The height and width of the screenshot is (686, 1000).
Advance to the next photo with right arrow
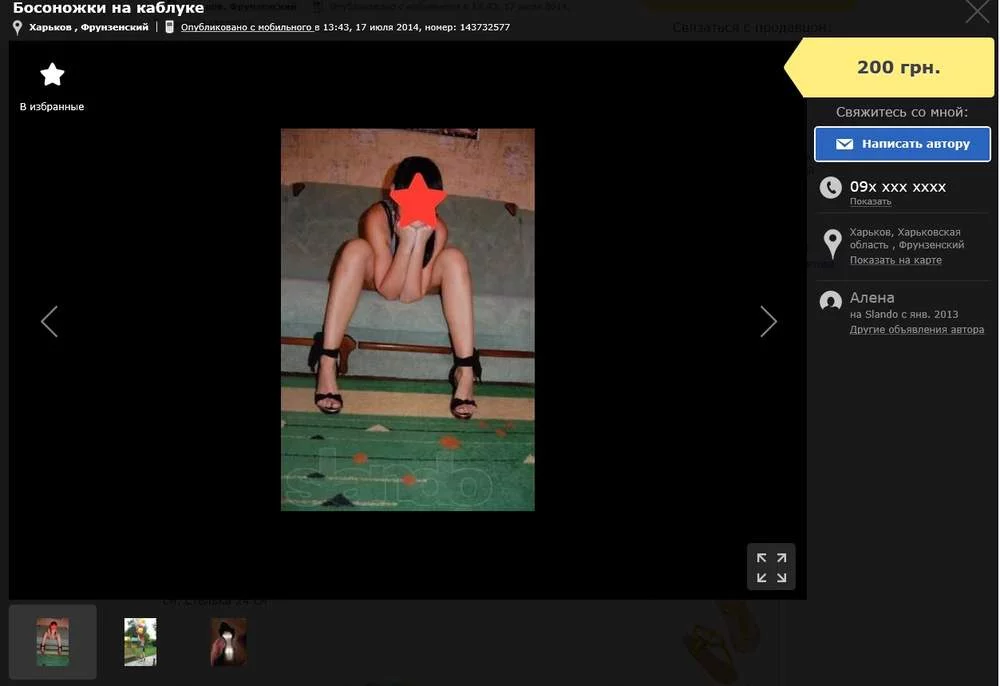[x=768, y=321]
